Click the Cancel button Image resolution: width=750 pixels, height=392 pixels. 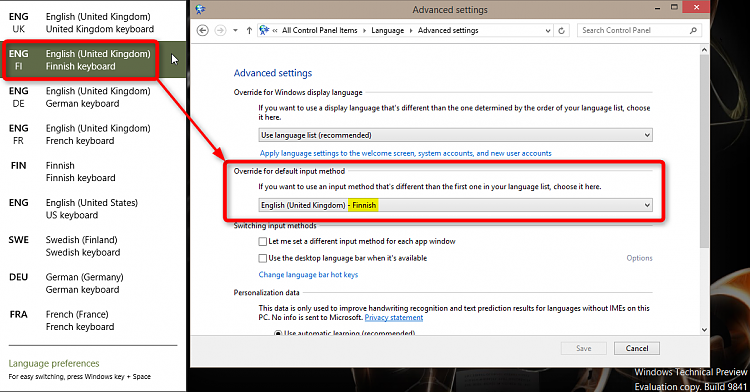(637, 348)
